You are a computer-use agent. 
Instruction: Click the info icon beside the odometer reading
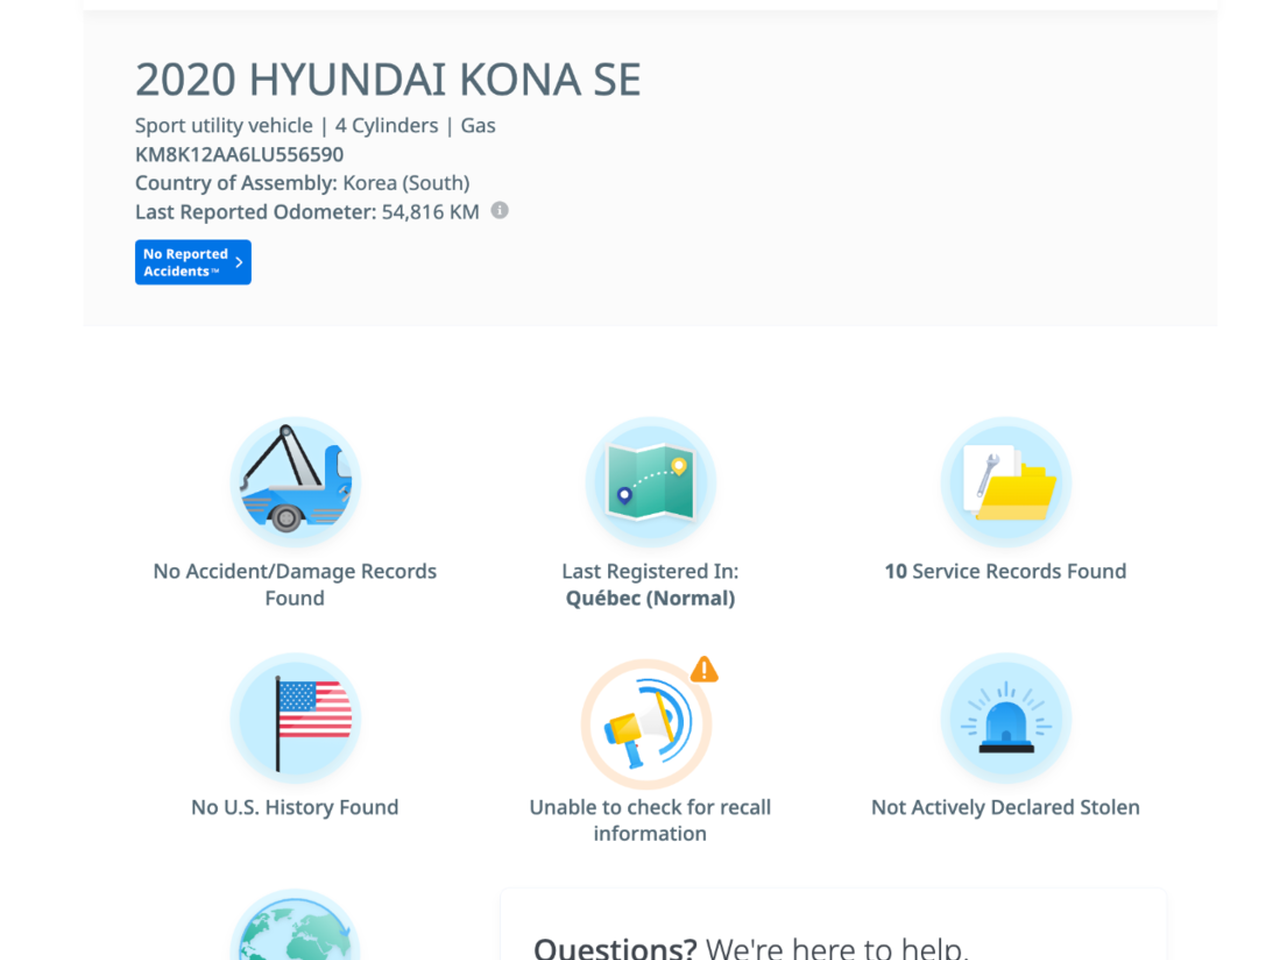point(500,210)
